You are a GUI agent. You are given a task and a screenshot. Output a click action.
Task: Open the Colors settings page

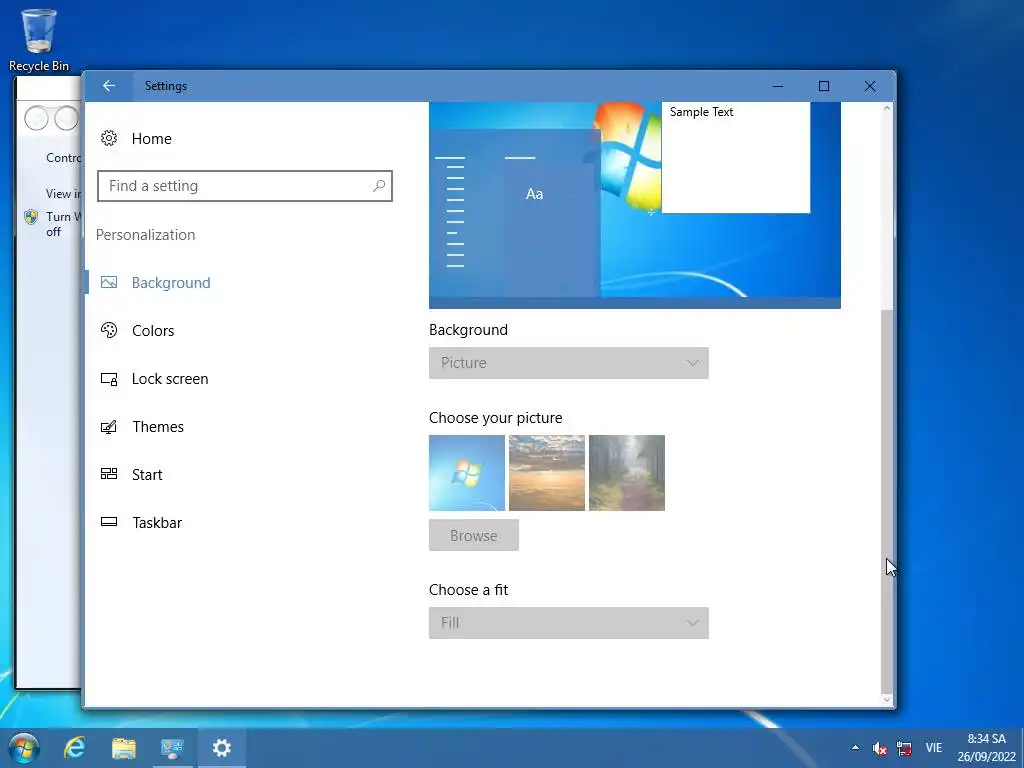coord(153,330)
